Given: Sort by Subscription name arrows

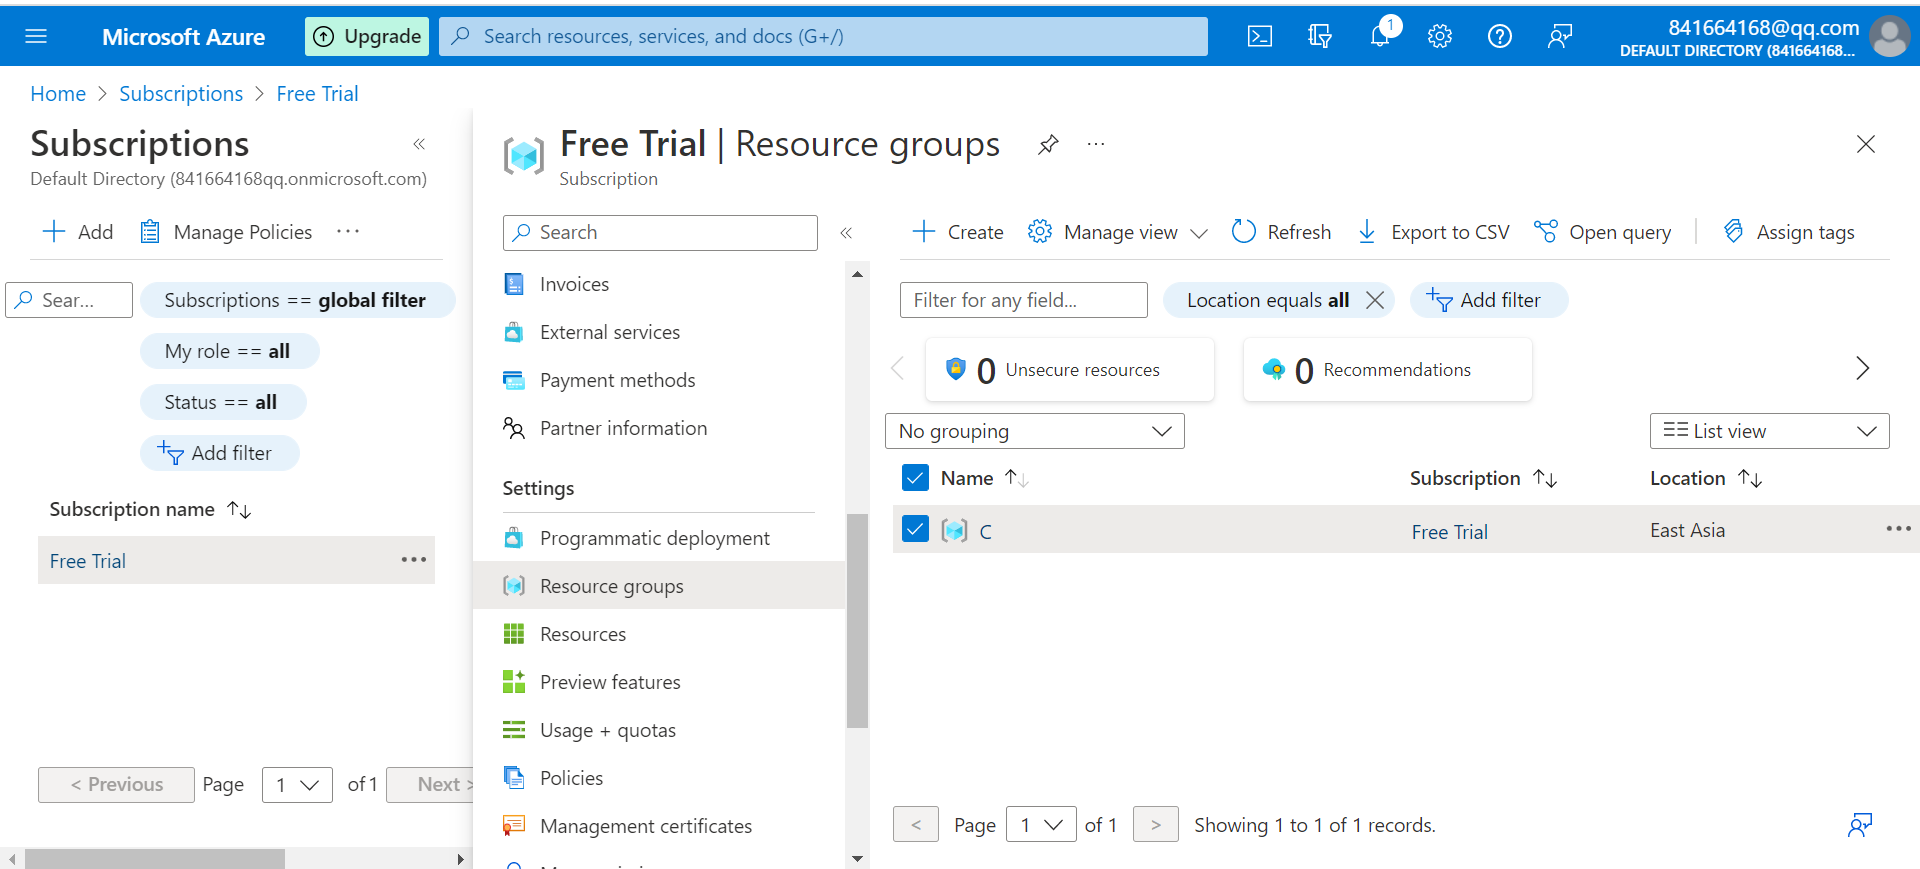Looking at the screenshot, I should pos(239,510).
